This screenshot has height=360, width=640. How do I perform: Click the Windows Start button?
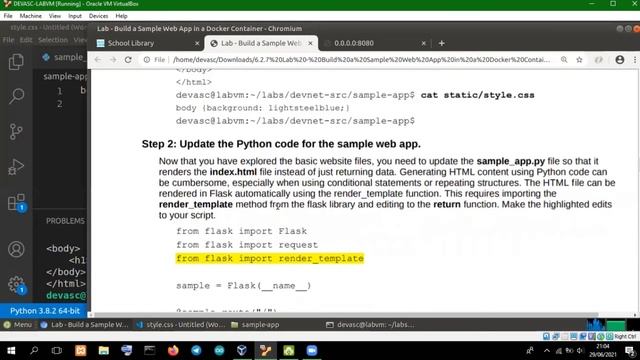click(x=11, y=350)
